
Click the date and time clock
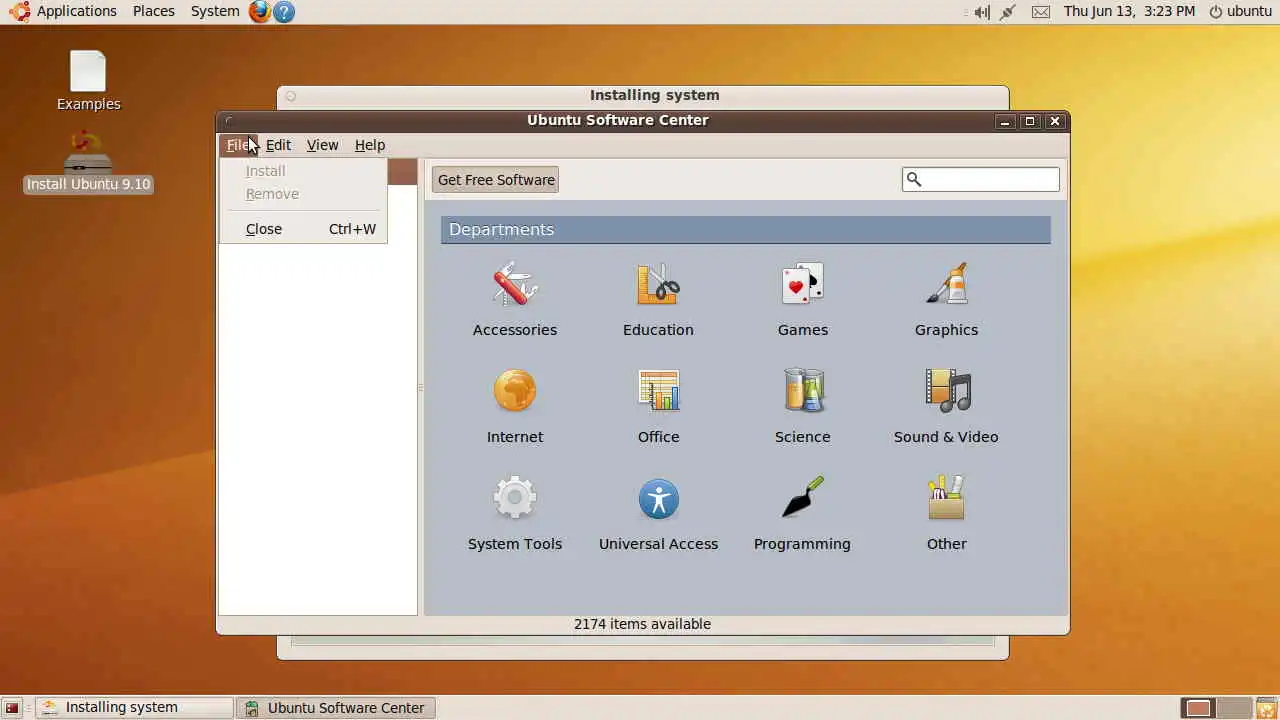pyautogui.click(x=1129, y=11)
